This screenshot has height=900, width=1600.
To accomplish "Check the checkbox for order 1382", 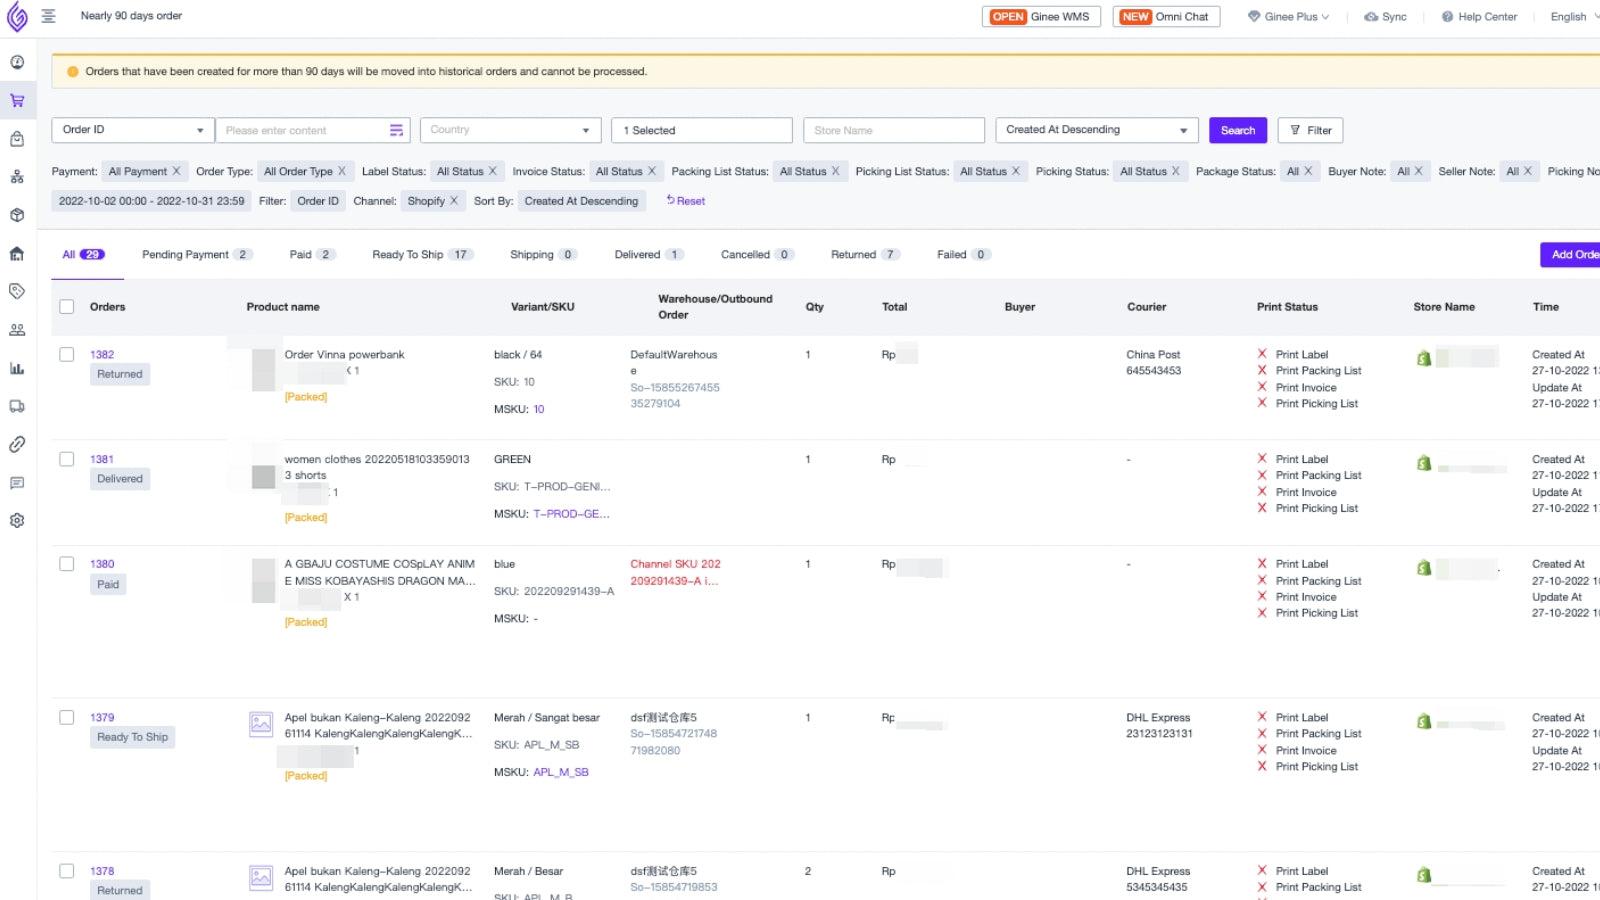I will point(67,353).
